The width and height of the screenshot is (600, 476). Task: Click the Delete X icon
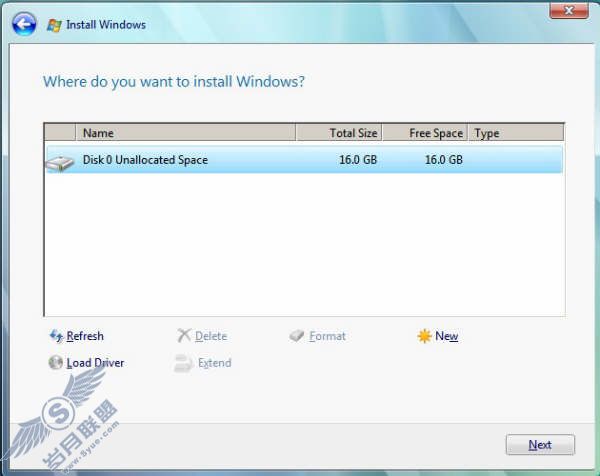pos(184,336)
